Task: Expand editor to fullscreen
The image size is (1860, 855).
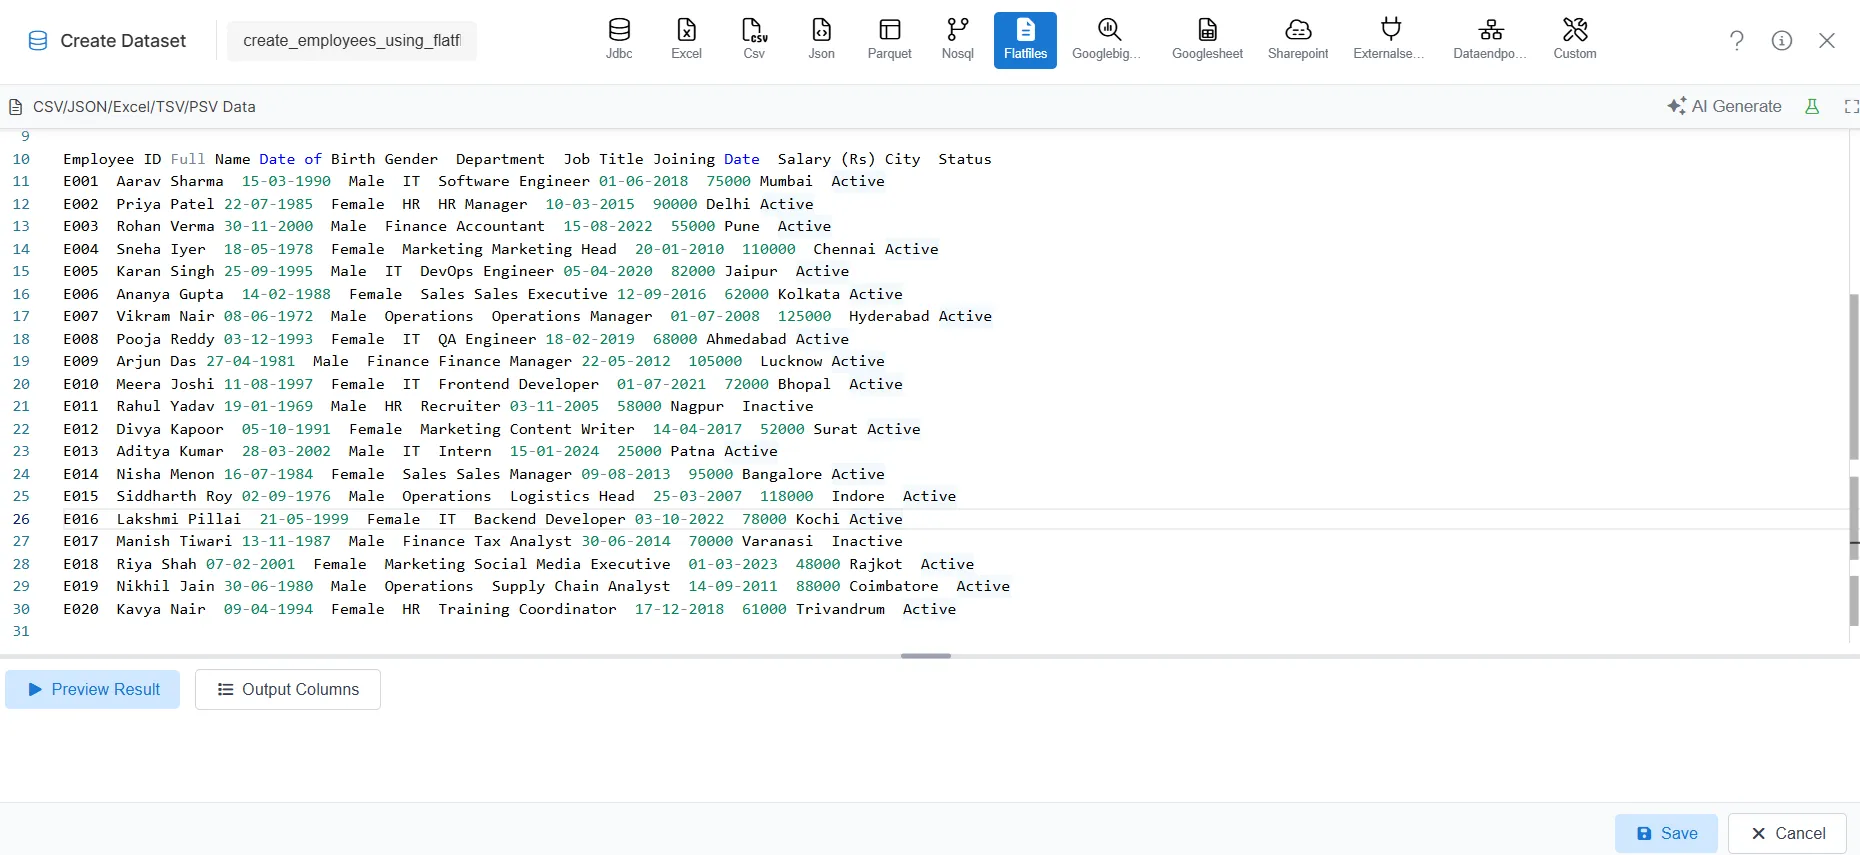Action: [1851, 106]
